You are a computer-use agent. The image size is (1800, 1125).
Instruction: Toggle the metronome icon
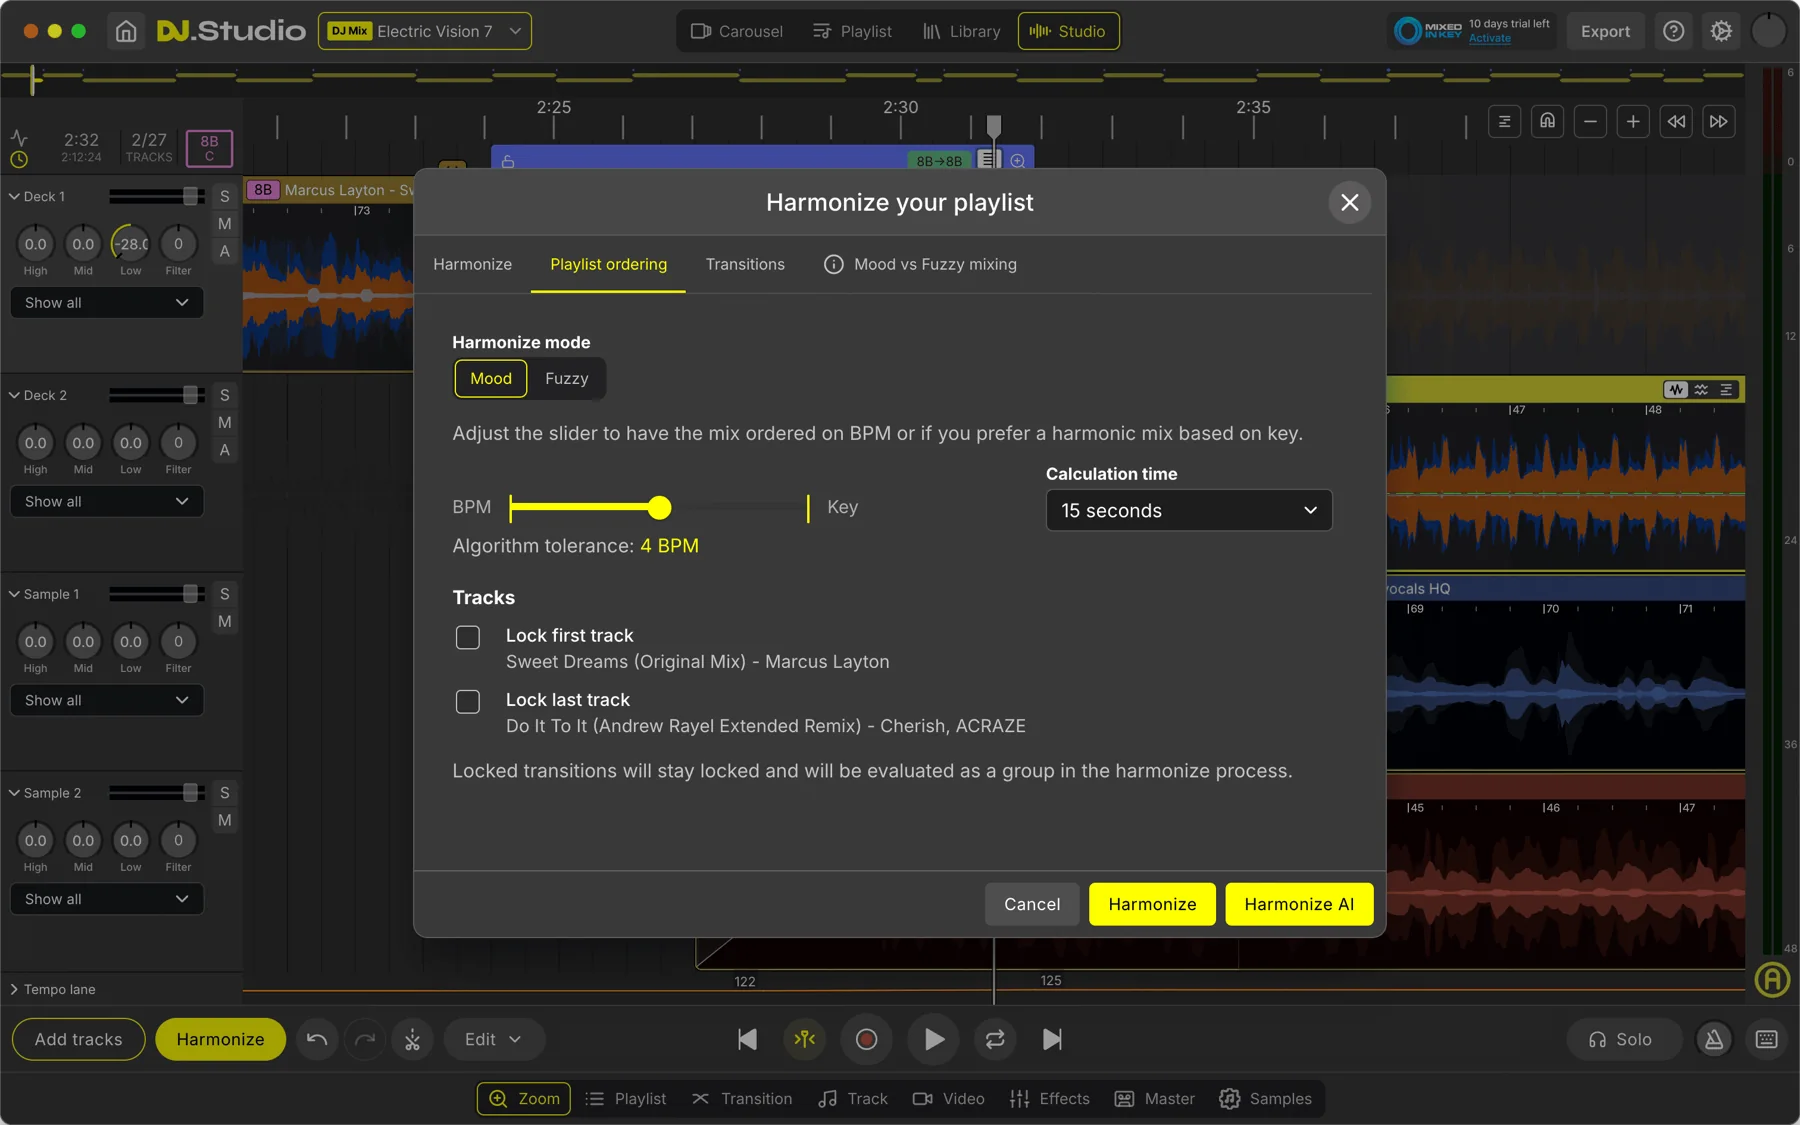pos(1714,1039)
